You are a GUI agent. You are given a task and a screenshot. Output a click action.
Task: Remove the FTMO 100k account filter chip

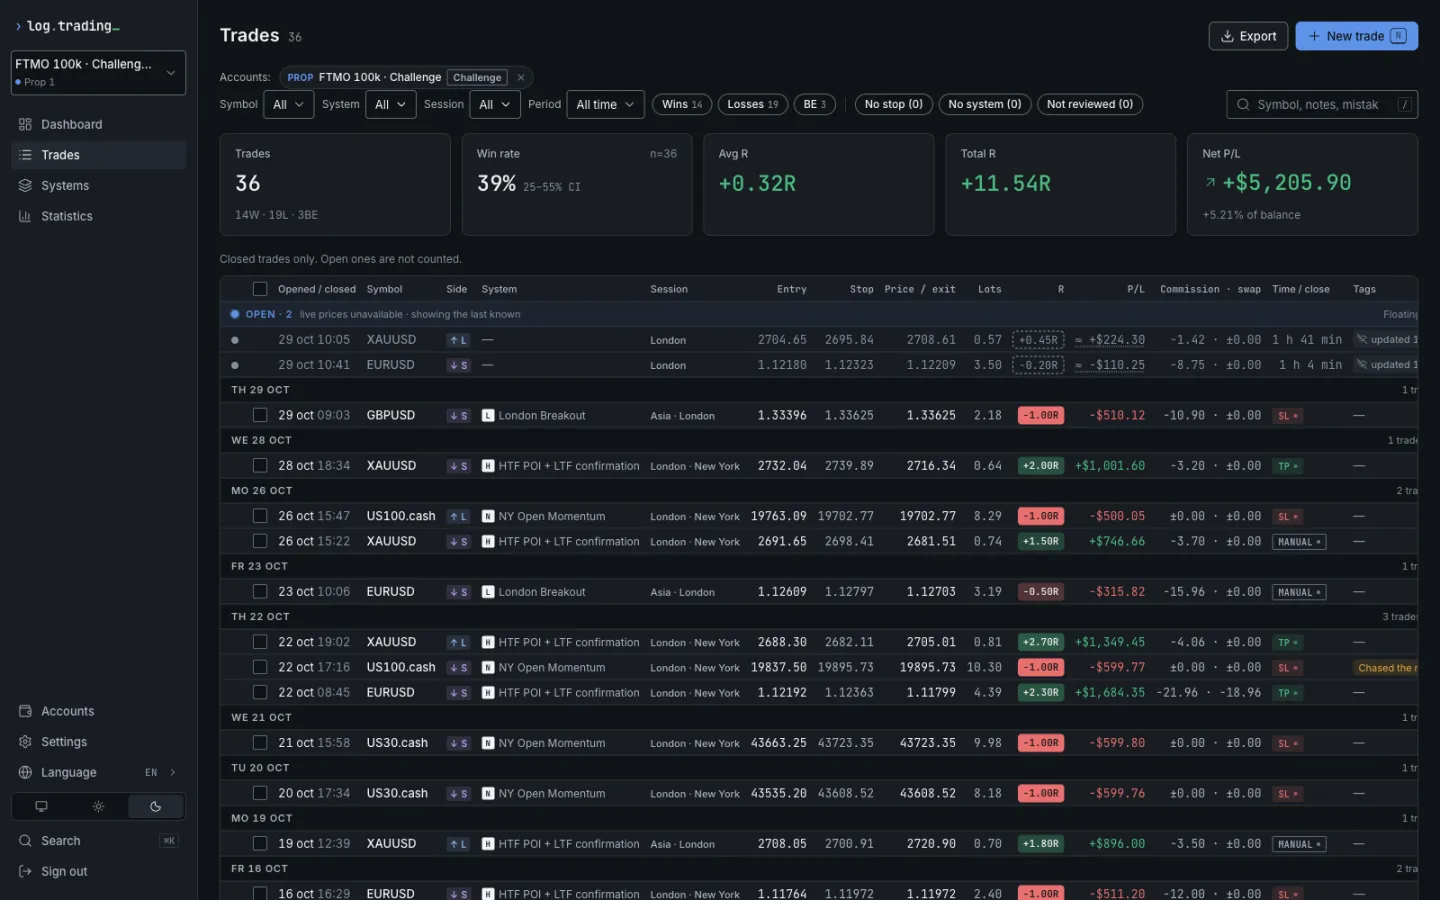[520, 77]
